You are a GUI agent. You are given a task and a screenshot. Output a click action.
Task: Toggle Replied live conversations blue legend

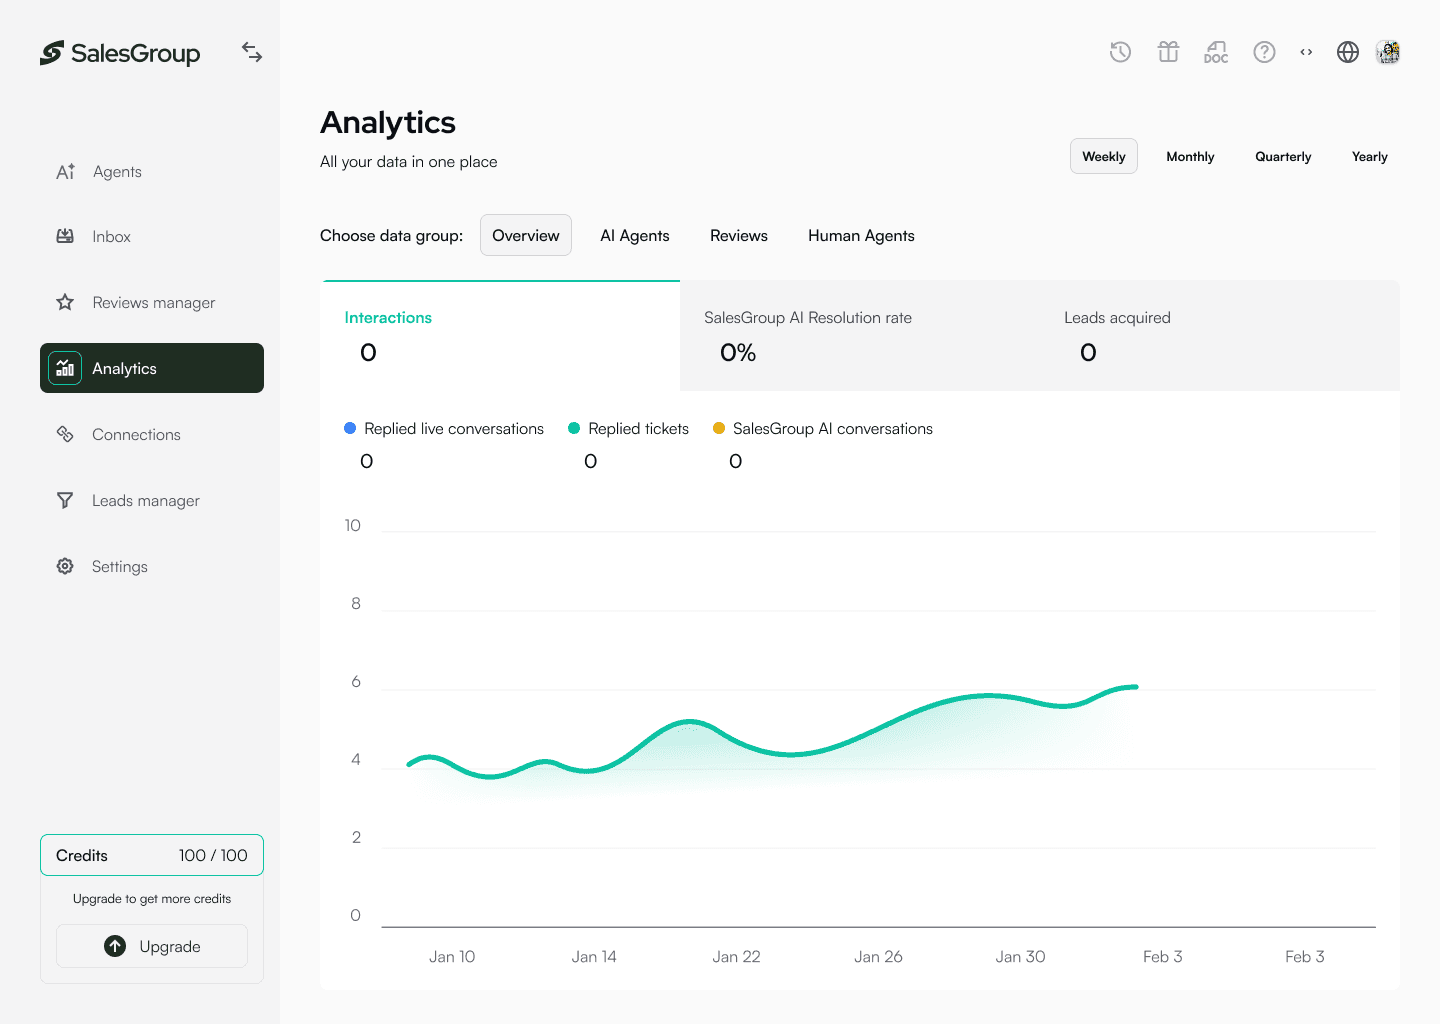pyautogui.click(x=350, y=428)
